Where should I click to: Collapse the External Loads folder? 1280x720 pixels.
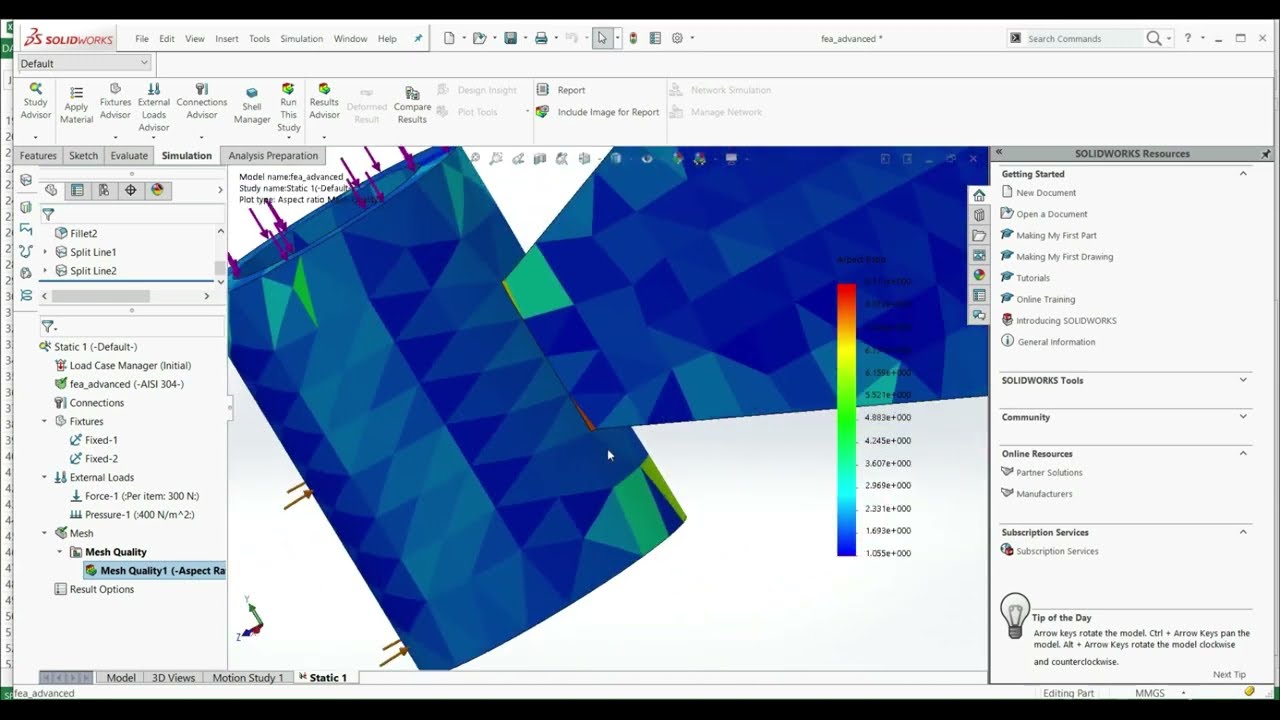point(45,478)
